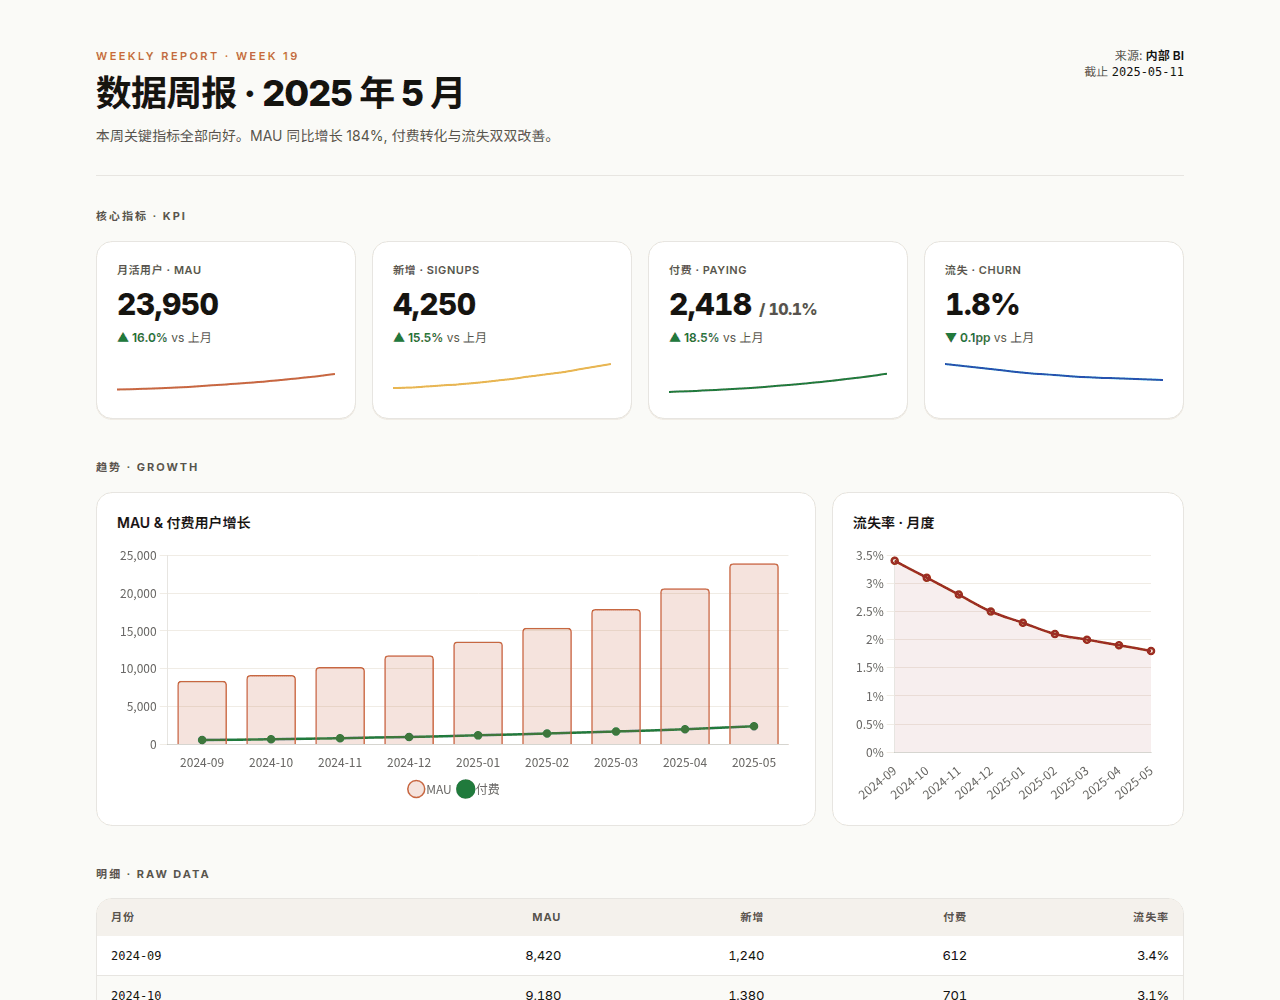Click the MAU sparkline in the KPI card
The width and height of the screenshot is (1280, 1000).
tap(226, 382)
